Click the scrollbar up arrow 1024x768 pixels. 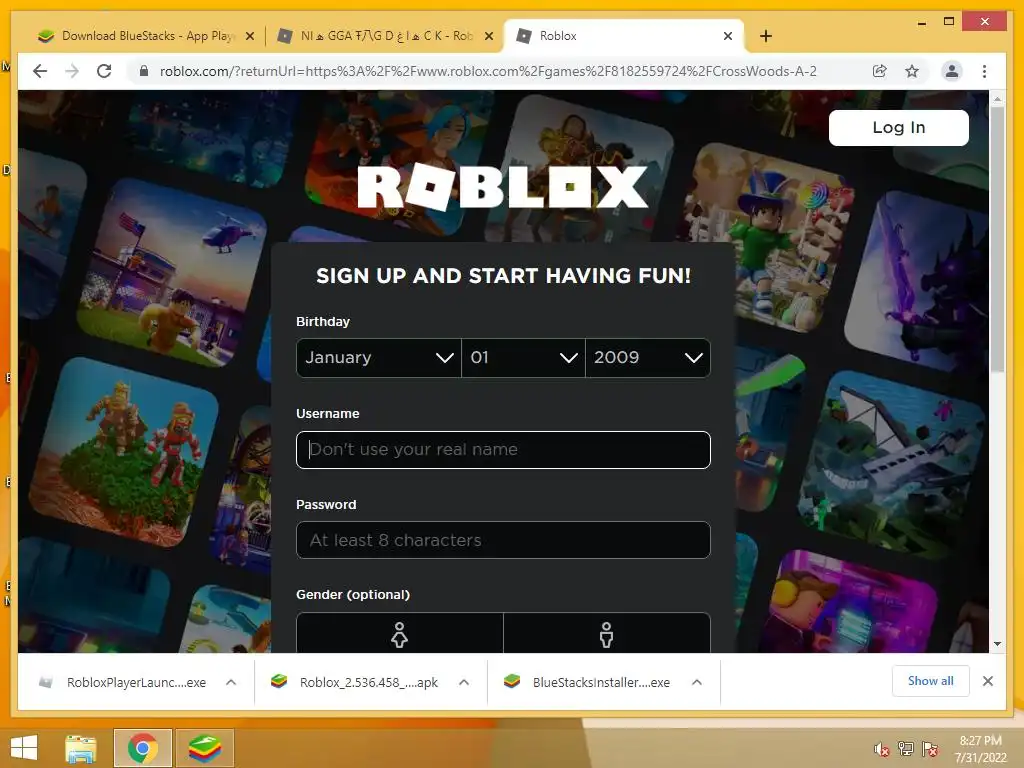click(997, 99)
